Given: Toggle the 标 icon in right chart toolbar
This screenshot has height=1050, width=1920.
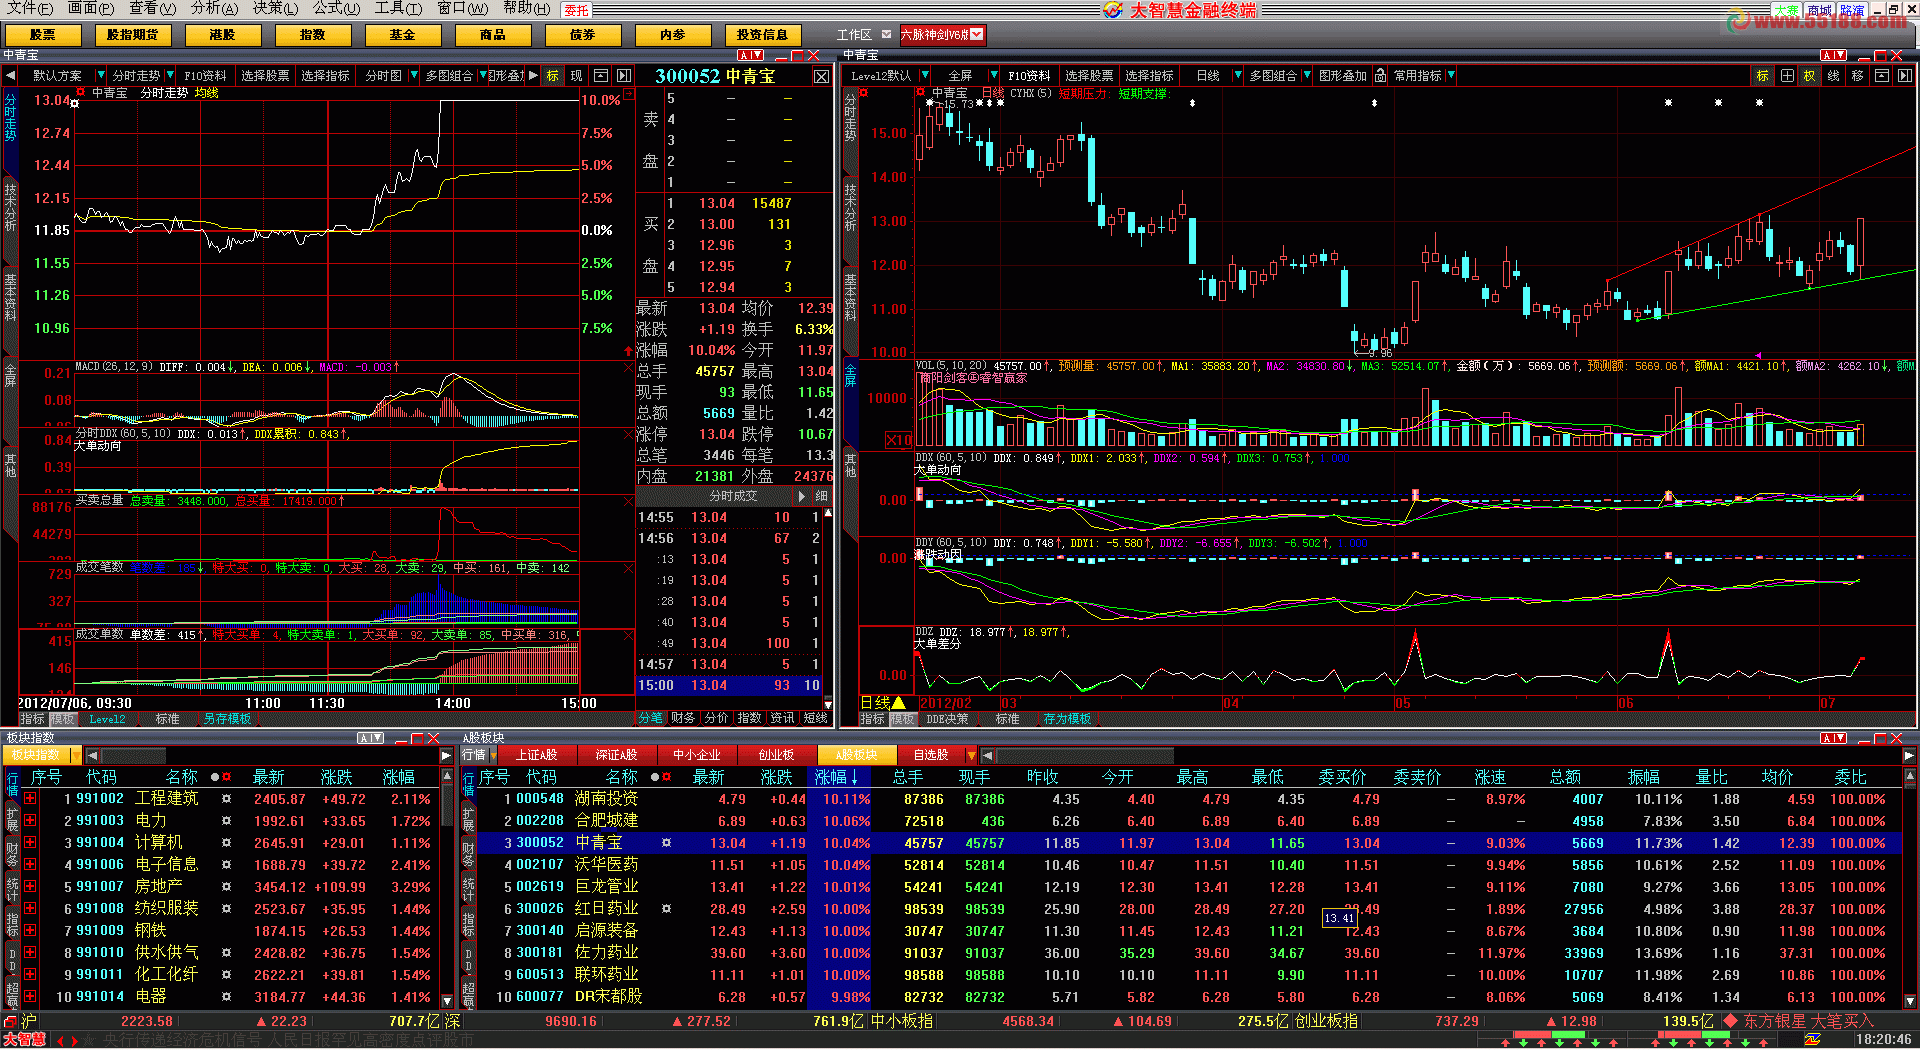Looking at the screenshot, I should (x=1762, y=76).
